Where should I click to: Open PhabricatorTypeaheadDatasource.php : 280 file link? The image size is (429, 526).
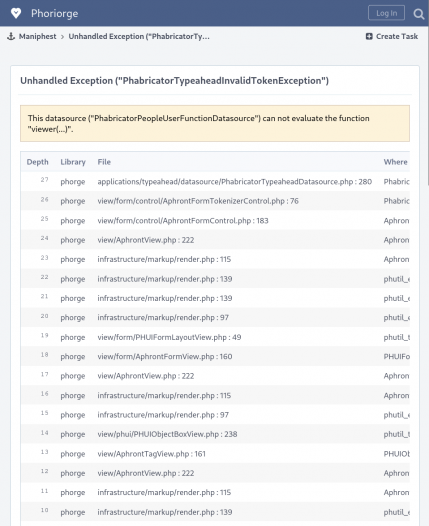pyautogui.click(x=234, y=181)
